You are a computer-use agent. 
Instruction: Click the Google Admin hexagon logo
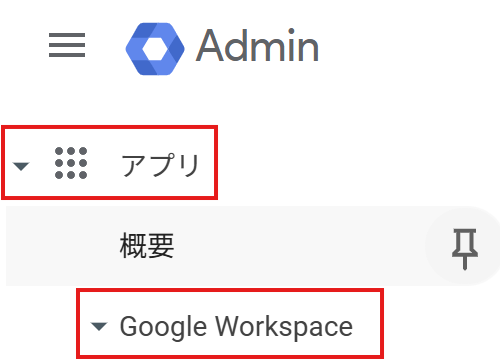click(155, 49)
